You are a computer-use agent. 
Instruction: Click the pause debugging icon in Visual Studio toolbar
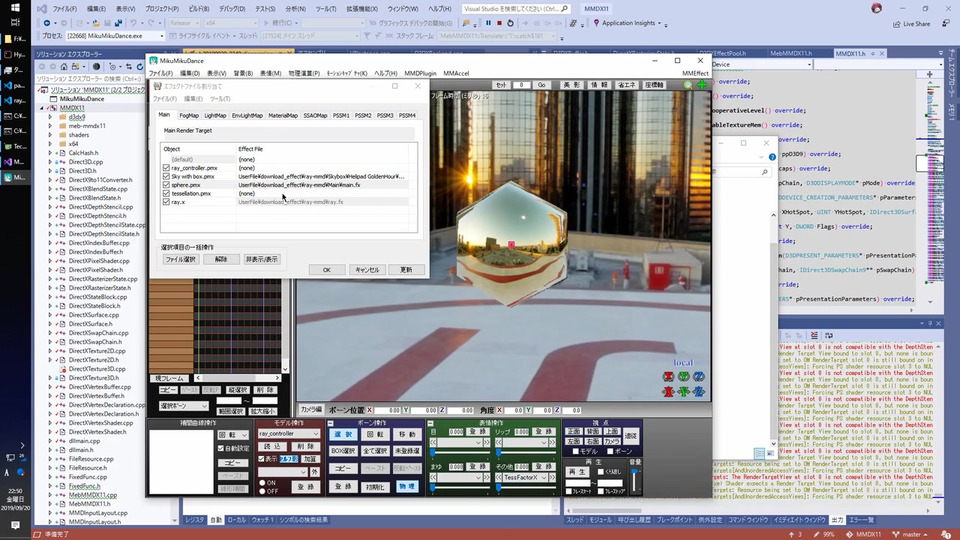point(488,23)
